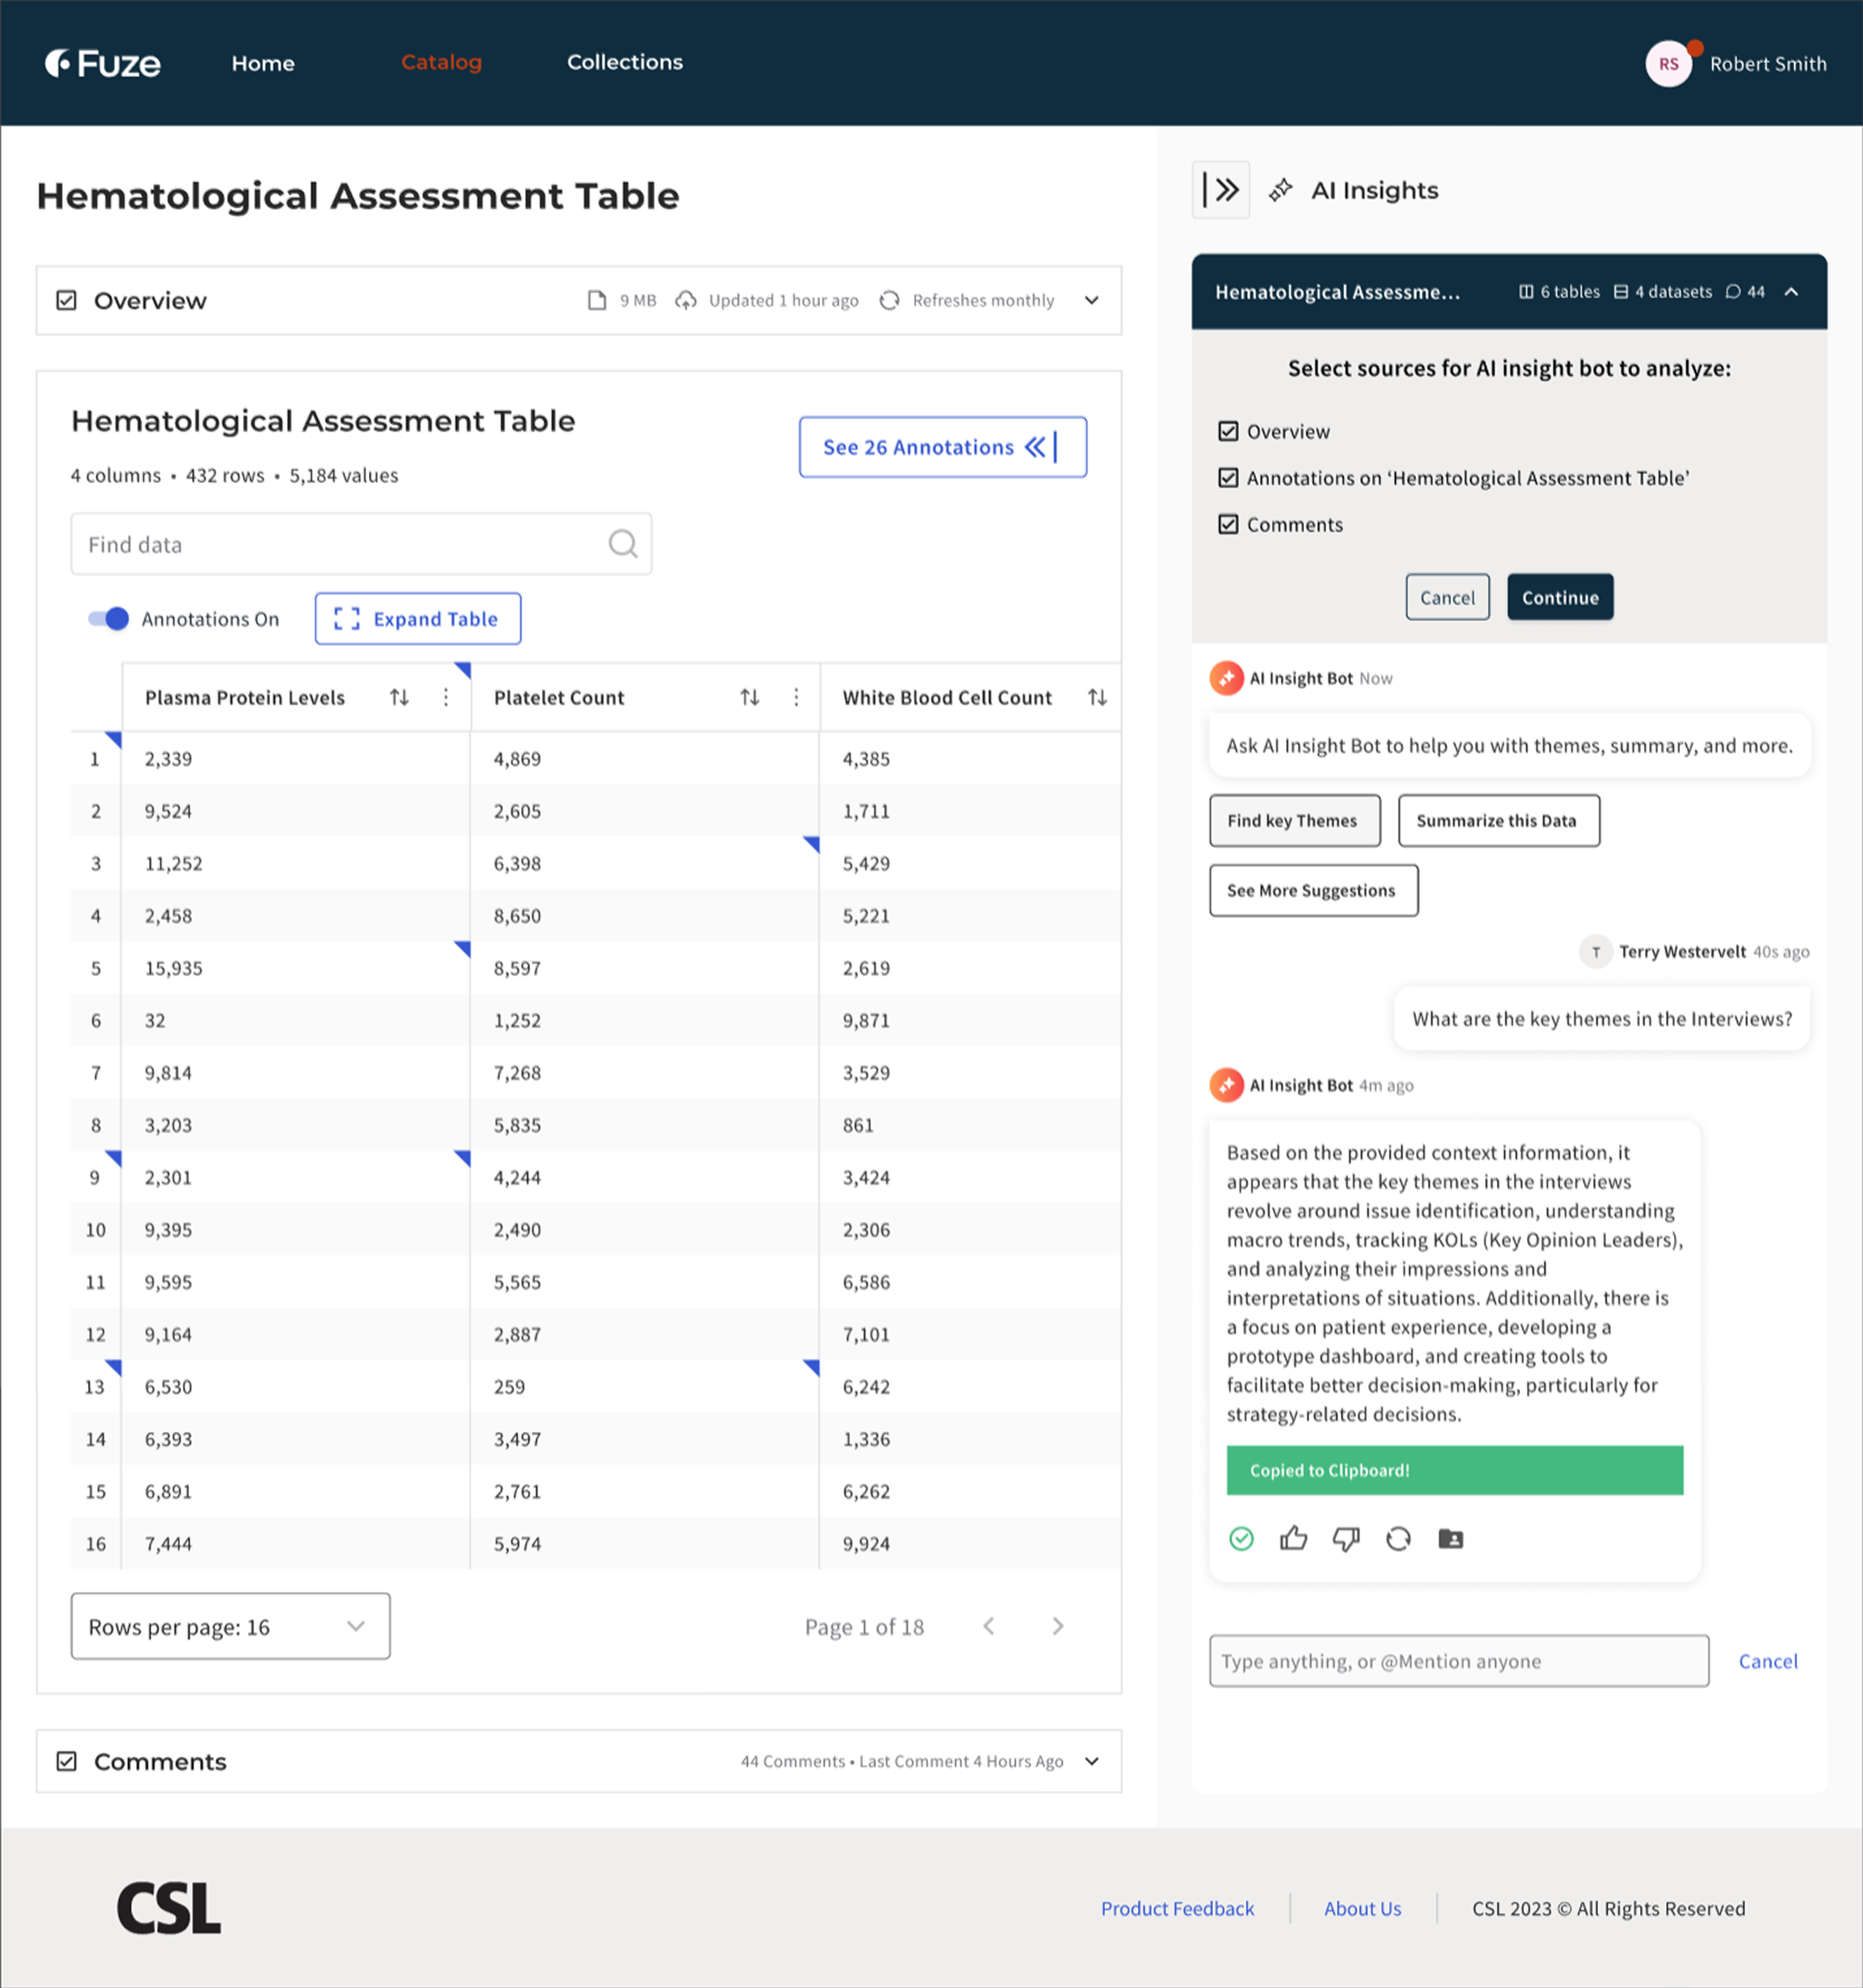
Task: Click the upload cloud icon near Updated 1 hour ago
Action: coord(686,300)
